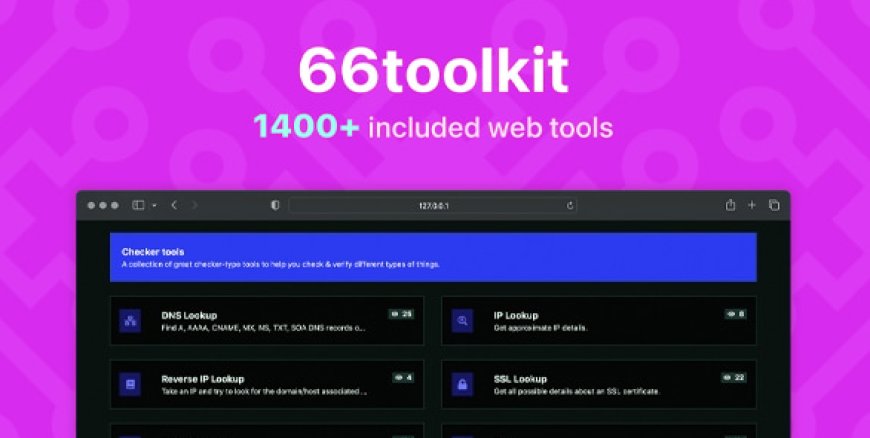Click the 127.0.0.1 address field
Viewport: 870px width, 438px height.
(x=430, y=205)
